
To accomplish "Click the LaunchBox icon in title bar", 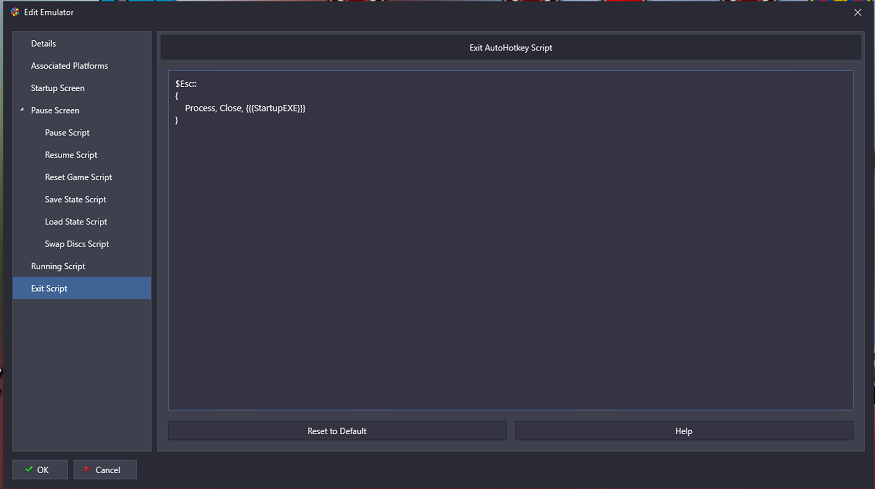I will tap(15, 12).
